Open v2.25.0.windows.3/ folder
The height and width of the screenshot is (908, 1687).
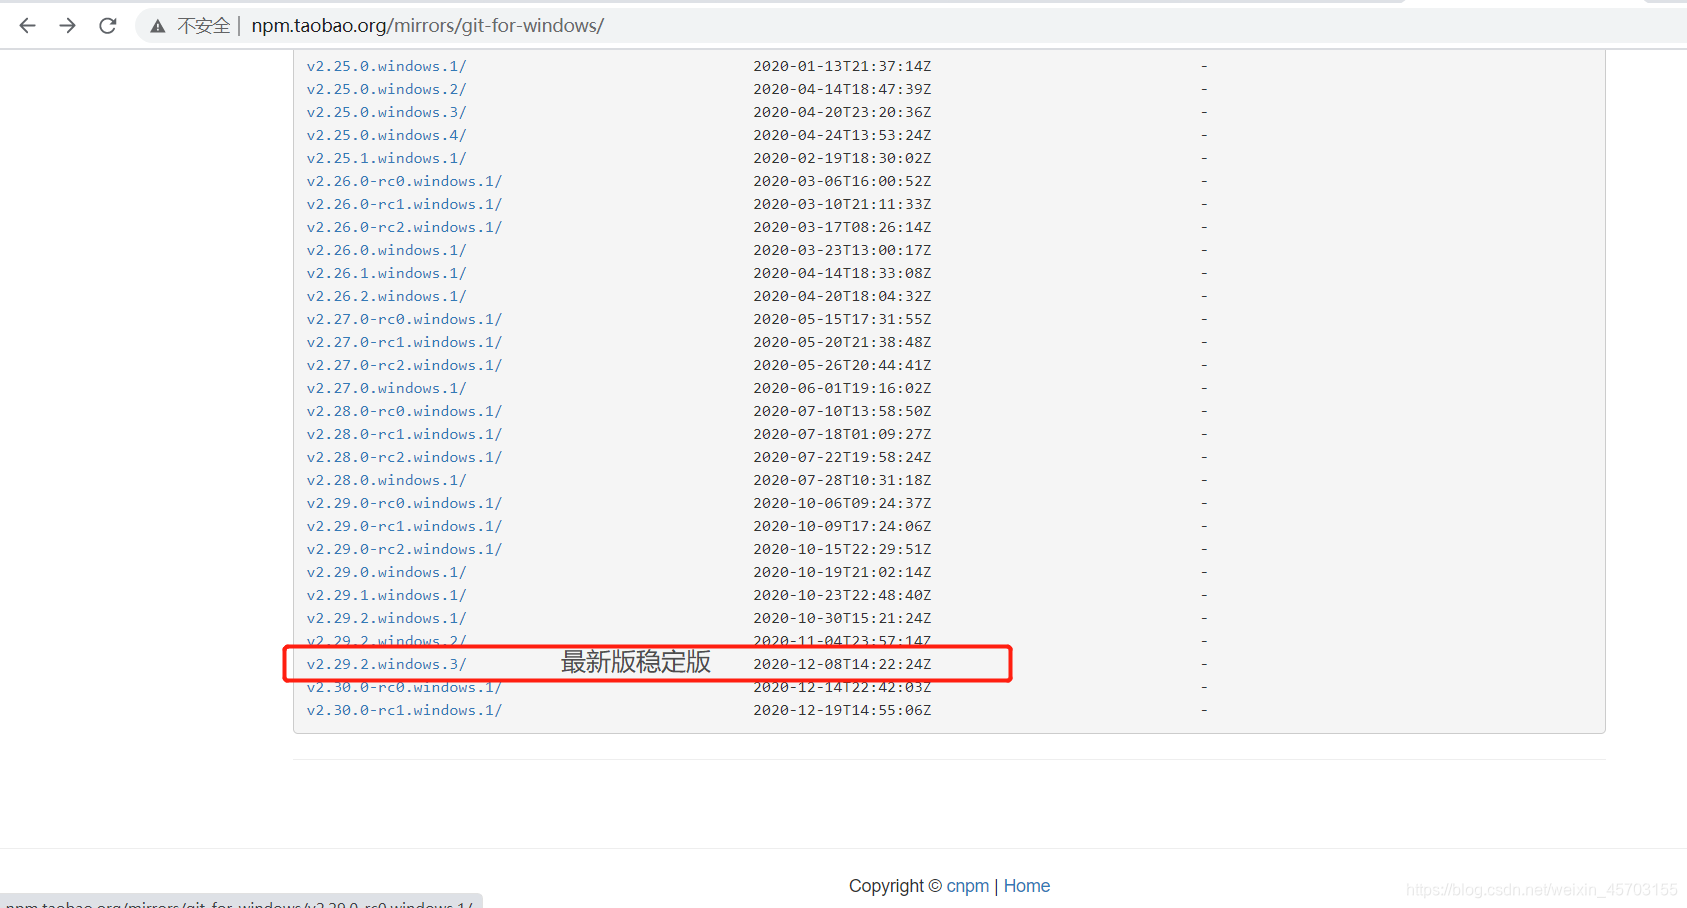coord(386,112)
